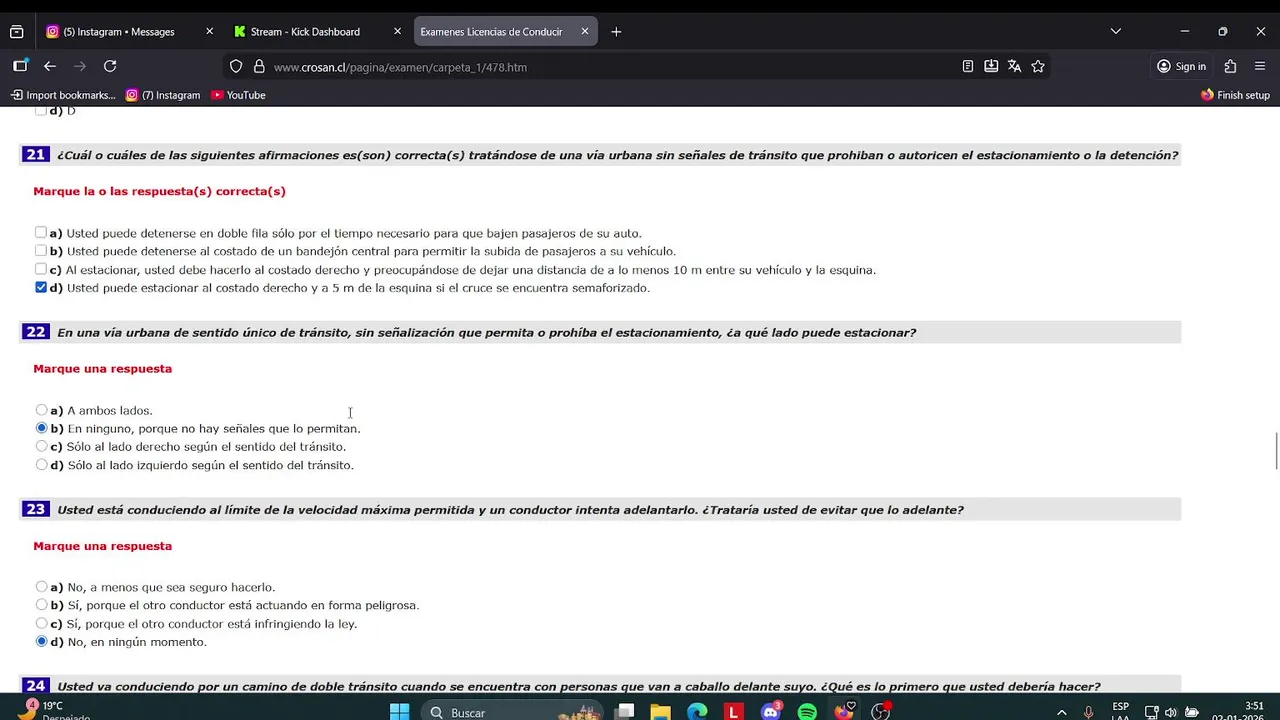
Task: Click the site security padlock icon
Action: point(259,67)
